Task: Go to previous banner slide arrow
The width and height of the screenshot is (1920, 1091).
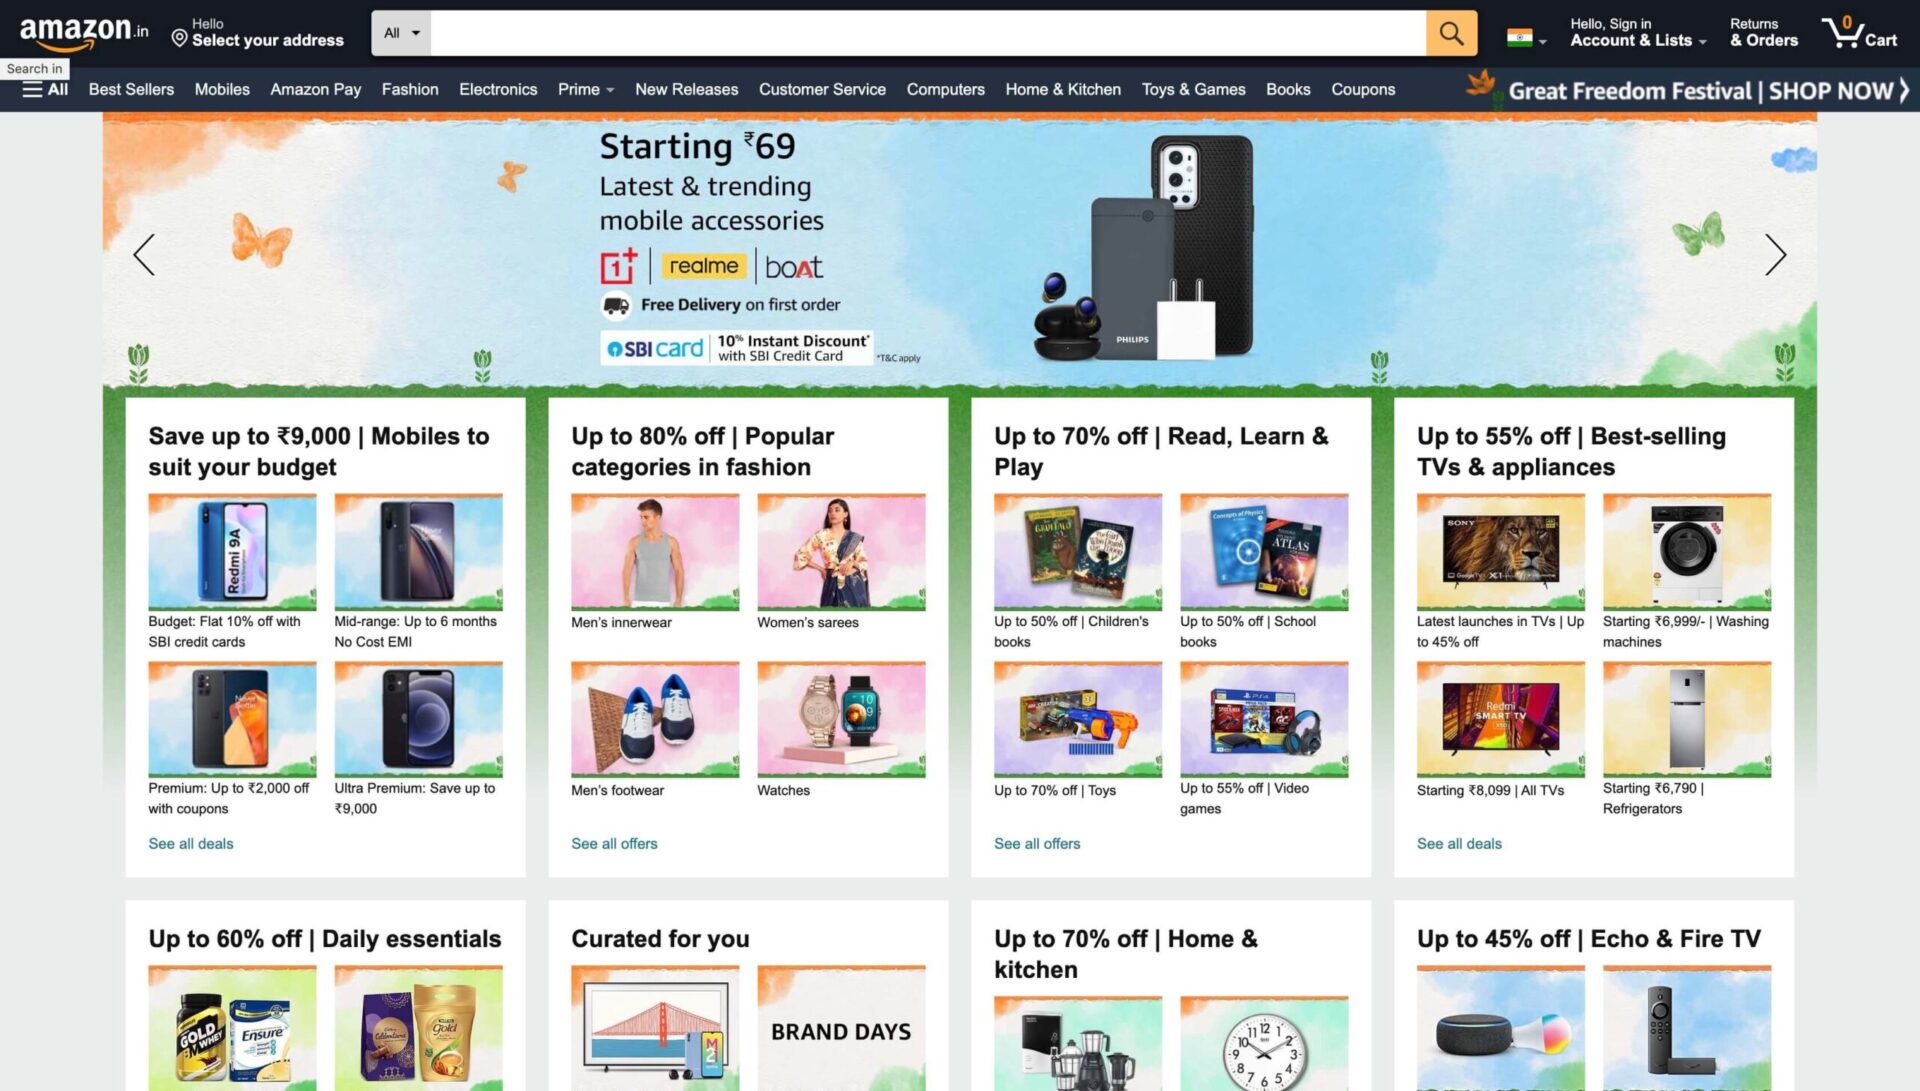Action: [144, 255]
